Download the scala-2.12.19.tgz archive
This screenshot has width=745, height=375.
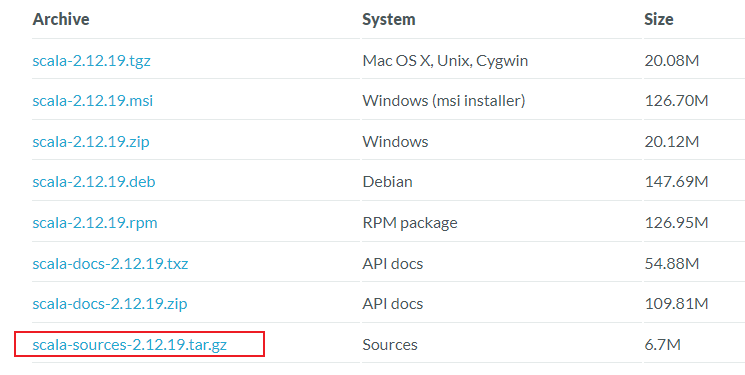click(x=91, y=61)
